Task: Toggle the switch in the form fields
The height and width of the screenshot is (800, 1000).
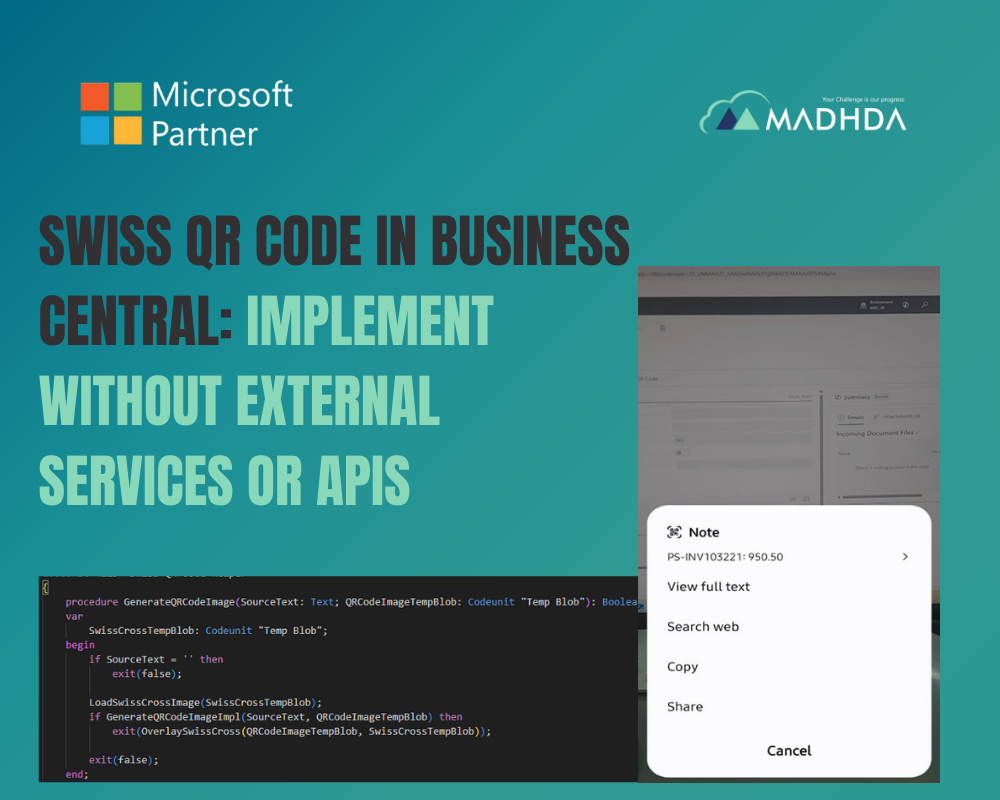Action: tap(683, 451)
